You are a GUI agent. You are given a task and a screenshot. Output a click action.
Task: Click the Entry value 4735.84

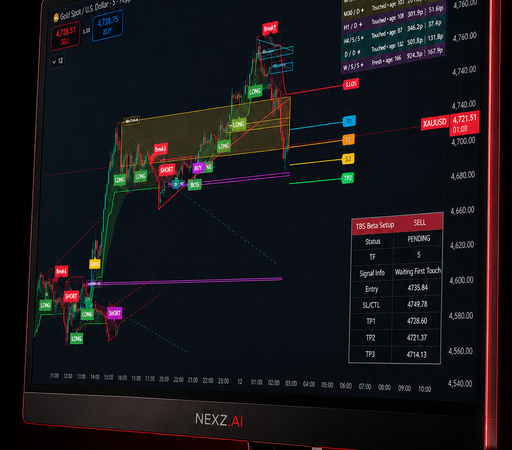click(x=417, y=288)
